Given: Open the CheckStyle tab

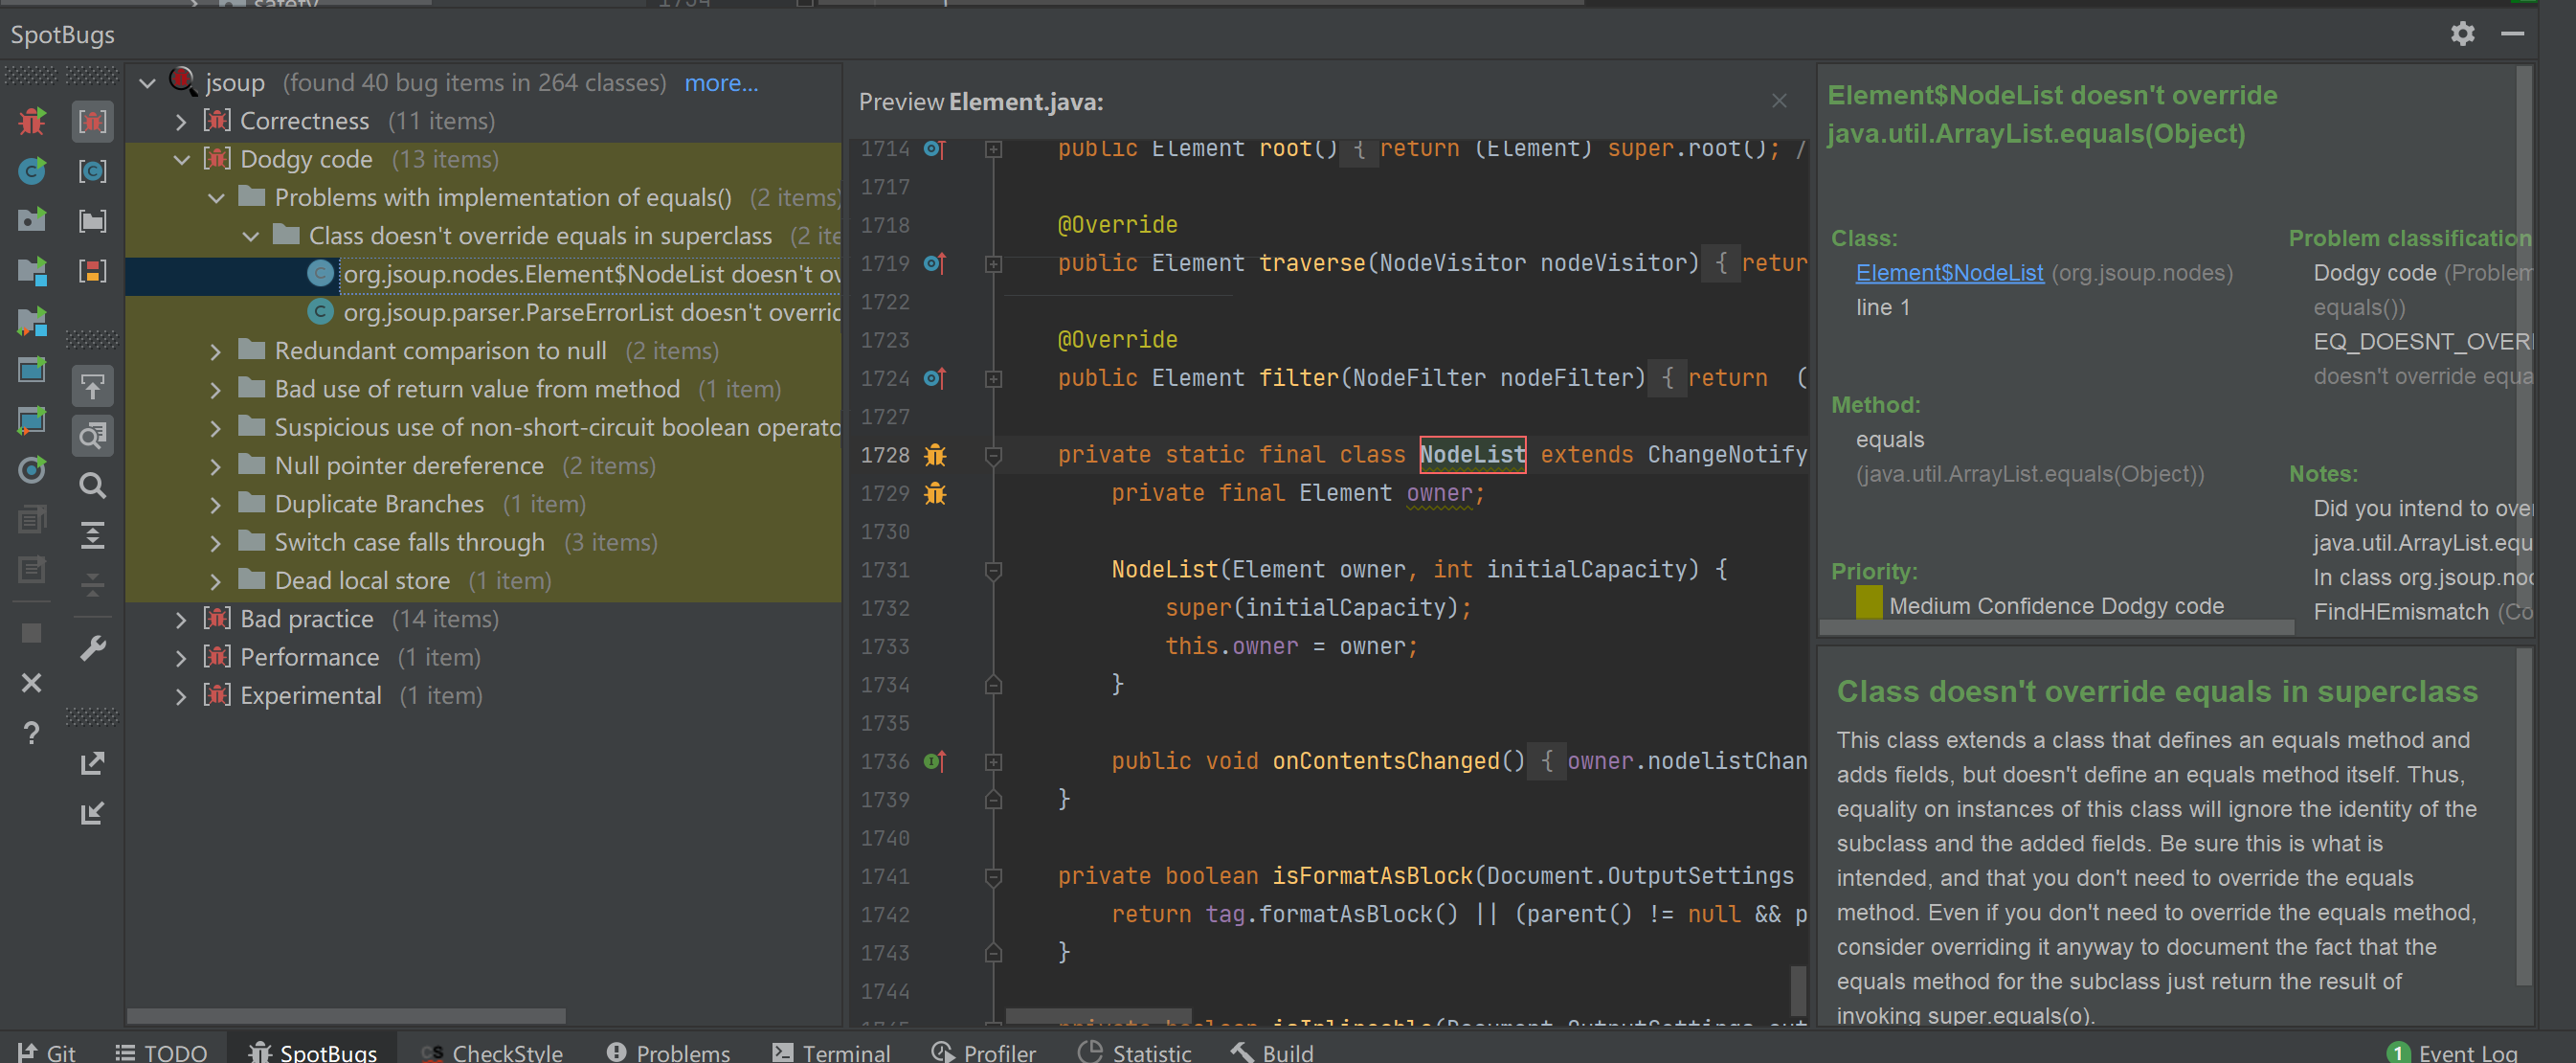Looking at the screenshot, I should (x=492, y=1052).
